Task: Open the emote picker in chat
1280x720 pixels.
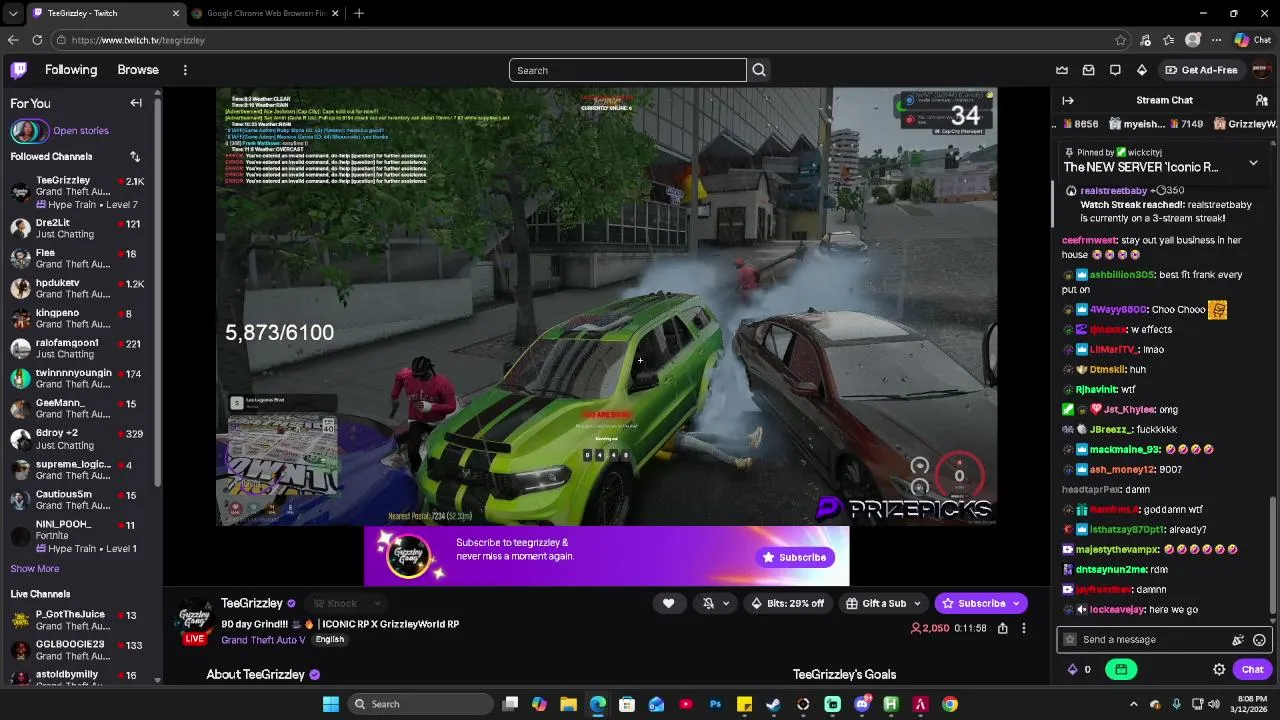Action: pos(1260,640)
